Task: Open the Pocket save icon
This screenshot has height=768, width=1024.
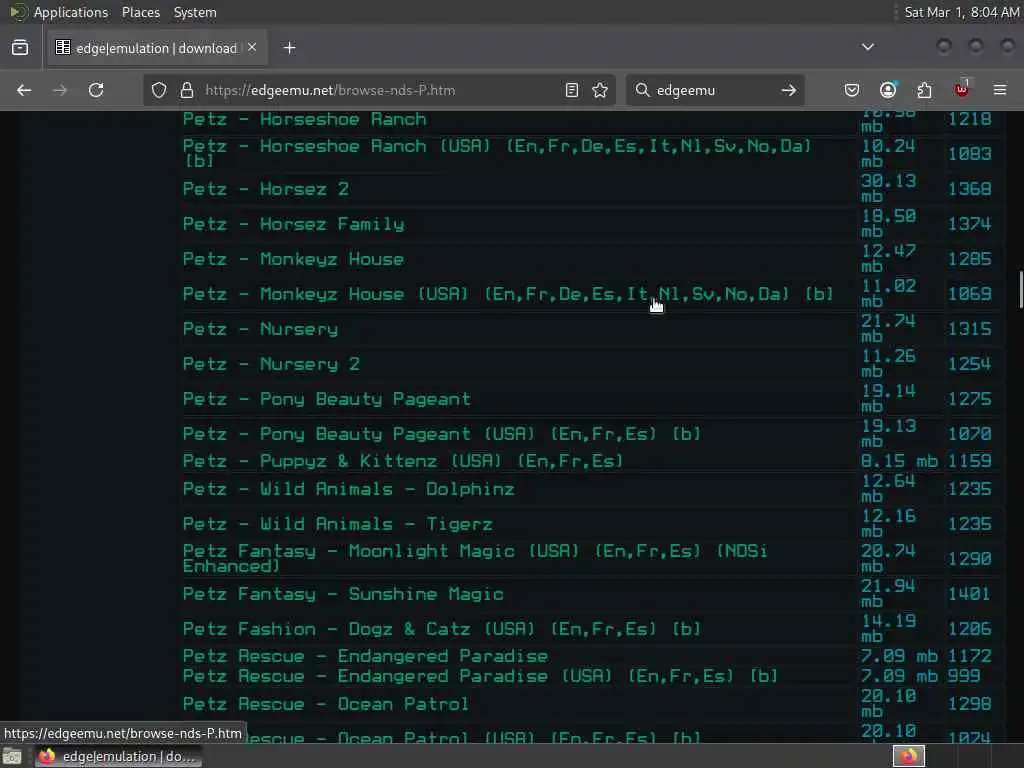Action: tap(852, 90)
